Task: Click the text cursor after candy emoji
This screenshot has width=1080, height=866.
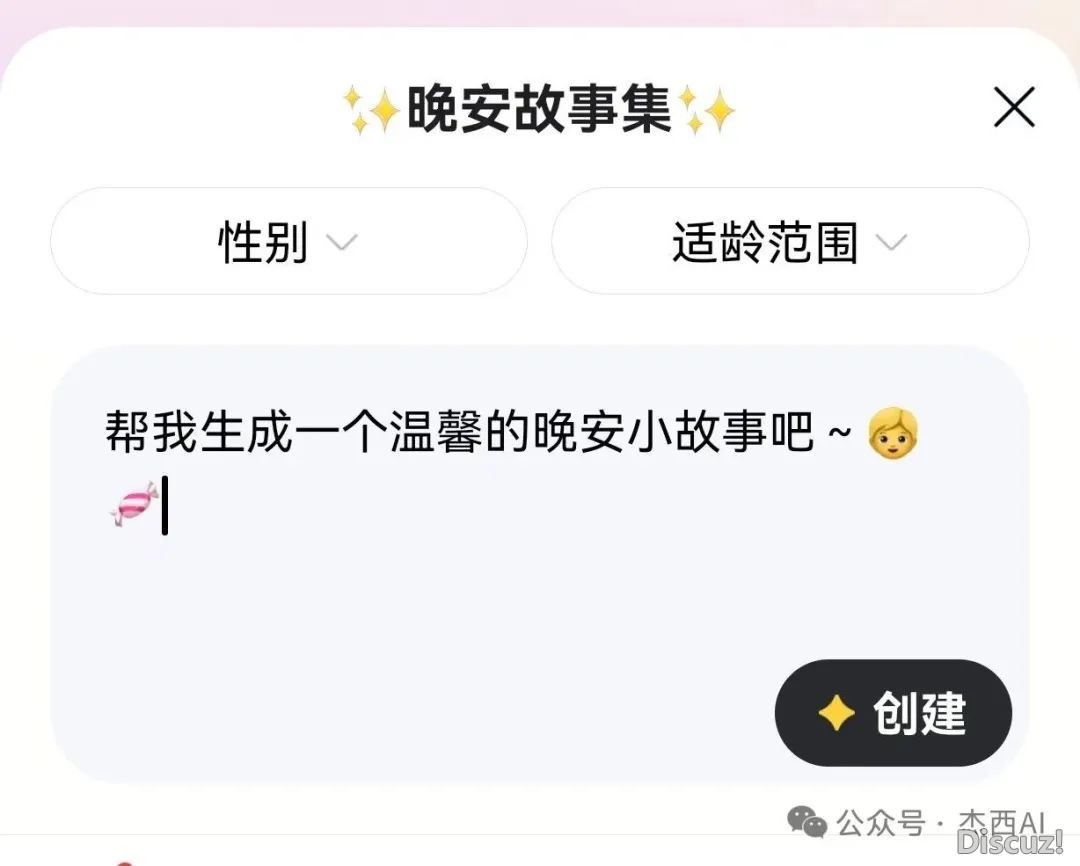Action: (x=165, y=505)
